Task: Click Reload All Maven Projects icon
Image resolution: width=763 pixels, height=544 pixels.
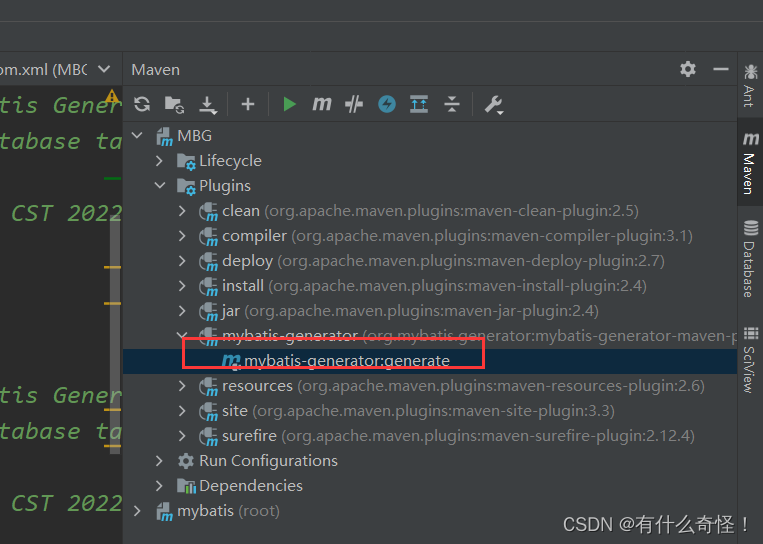Action: click(x=142, y=104)
